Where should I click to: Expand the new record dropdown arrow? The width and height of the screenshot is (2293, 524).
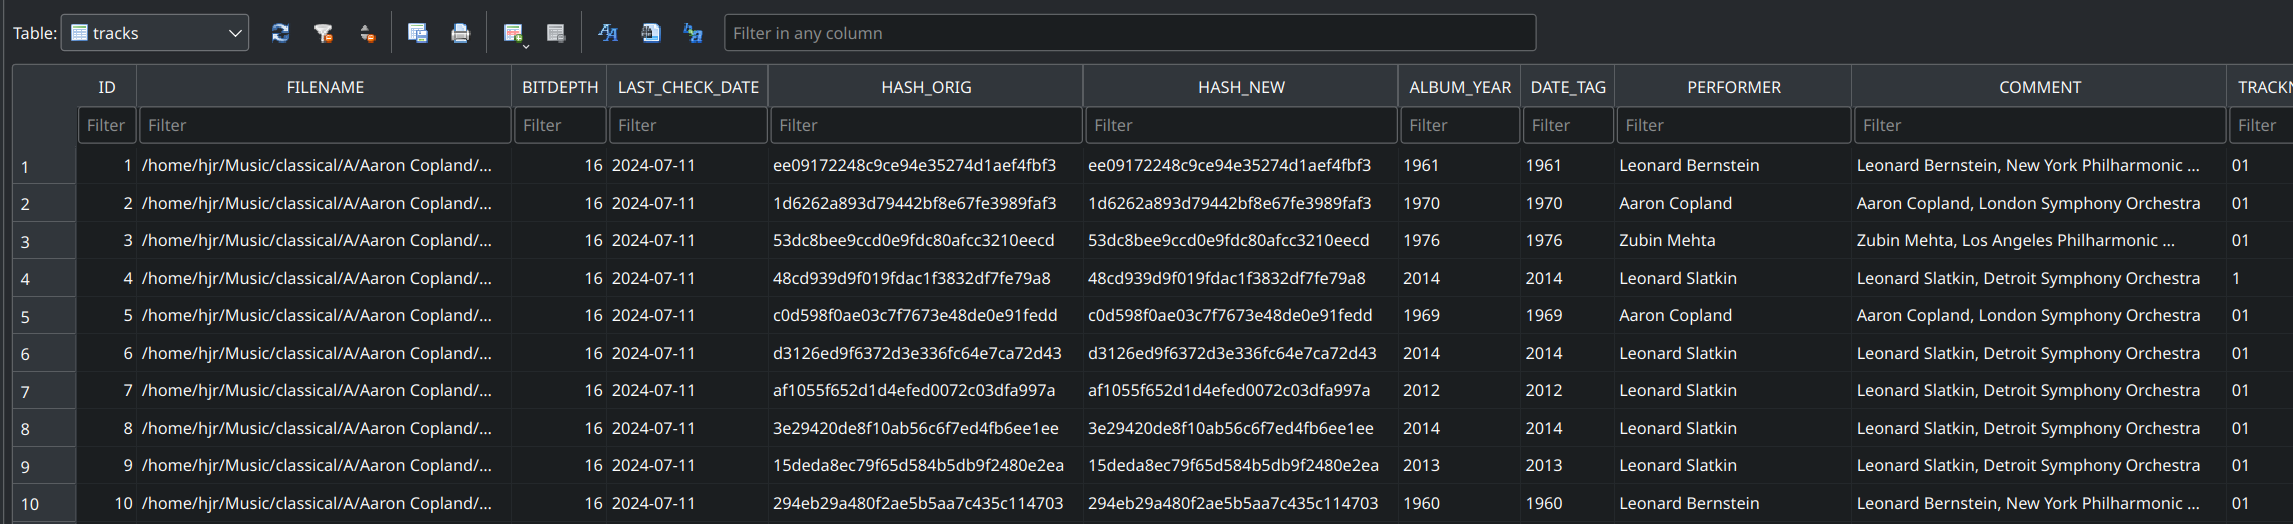tap(526, 45)
